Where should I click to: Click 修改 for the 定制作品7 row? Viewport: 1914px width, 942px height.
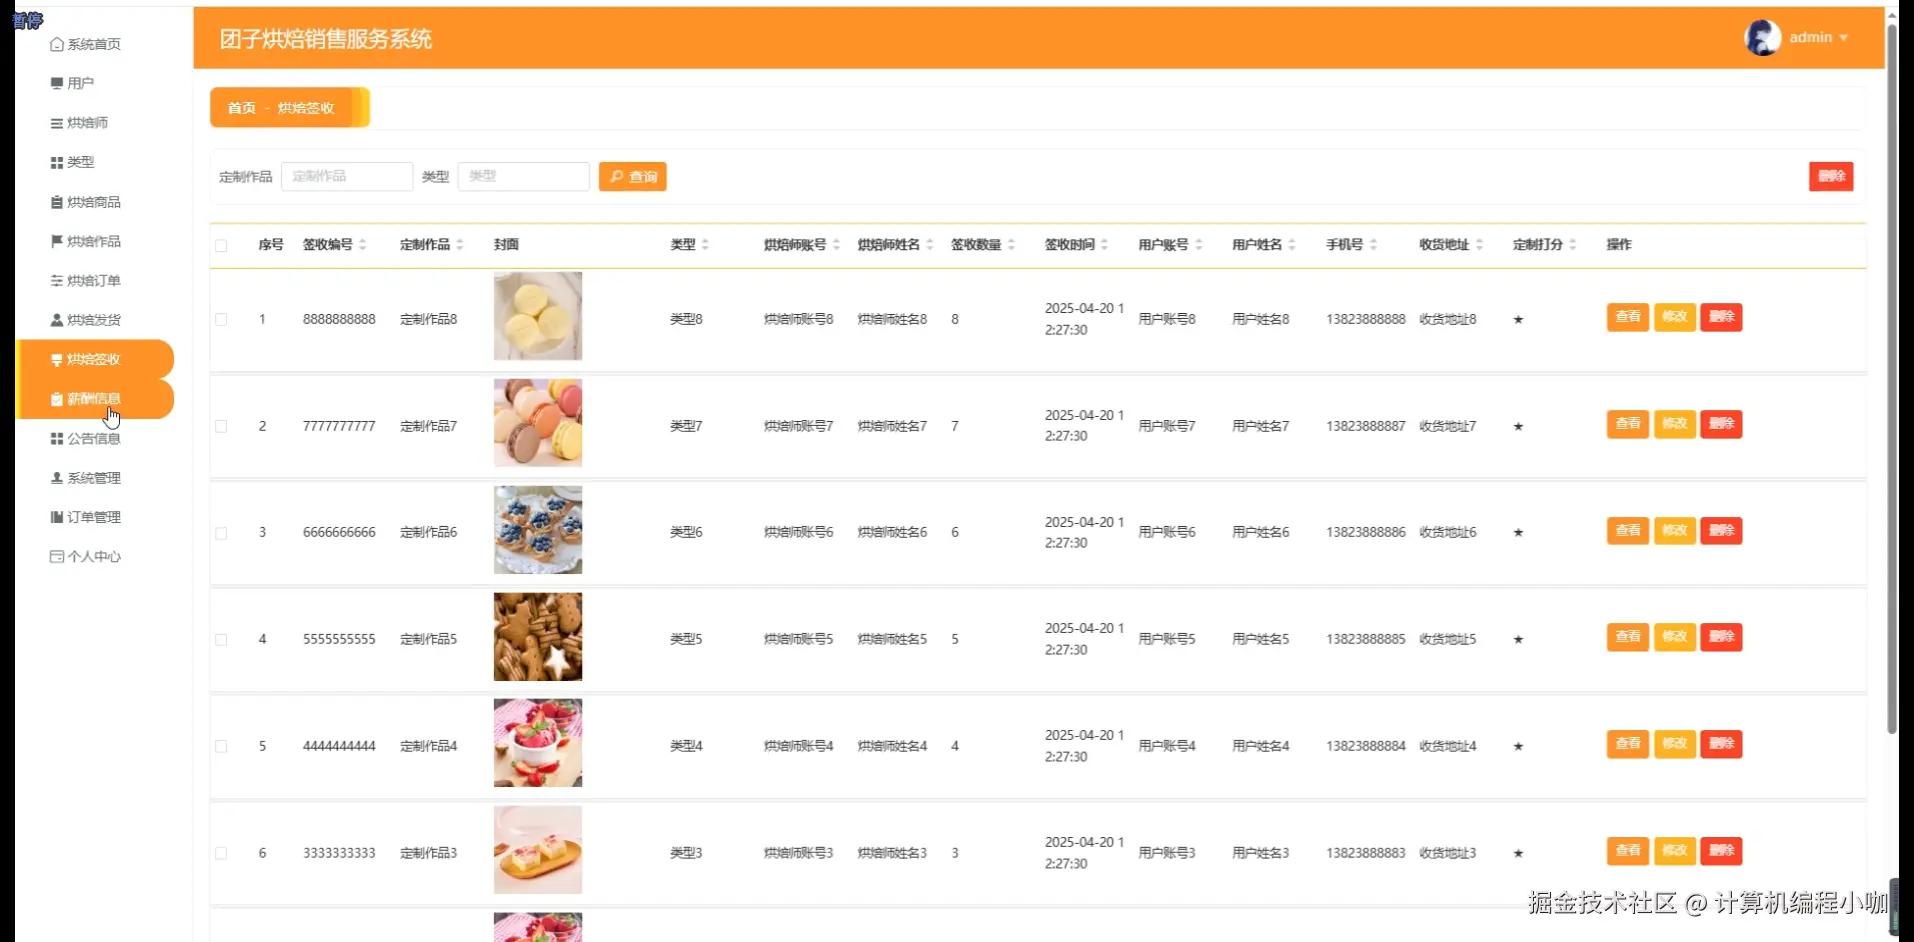1675,424
